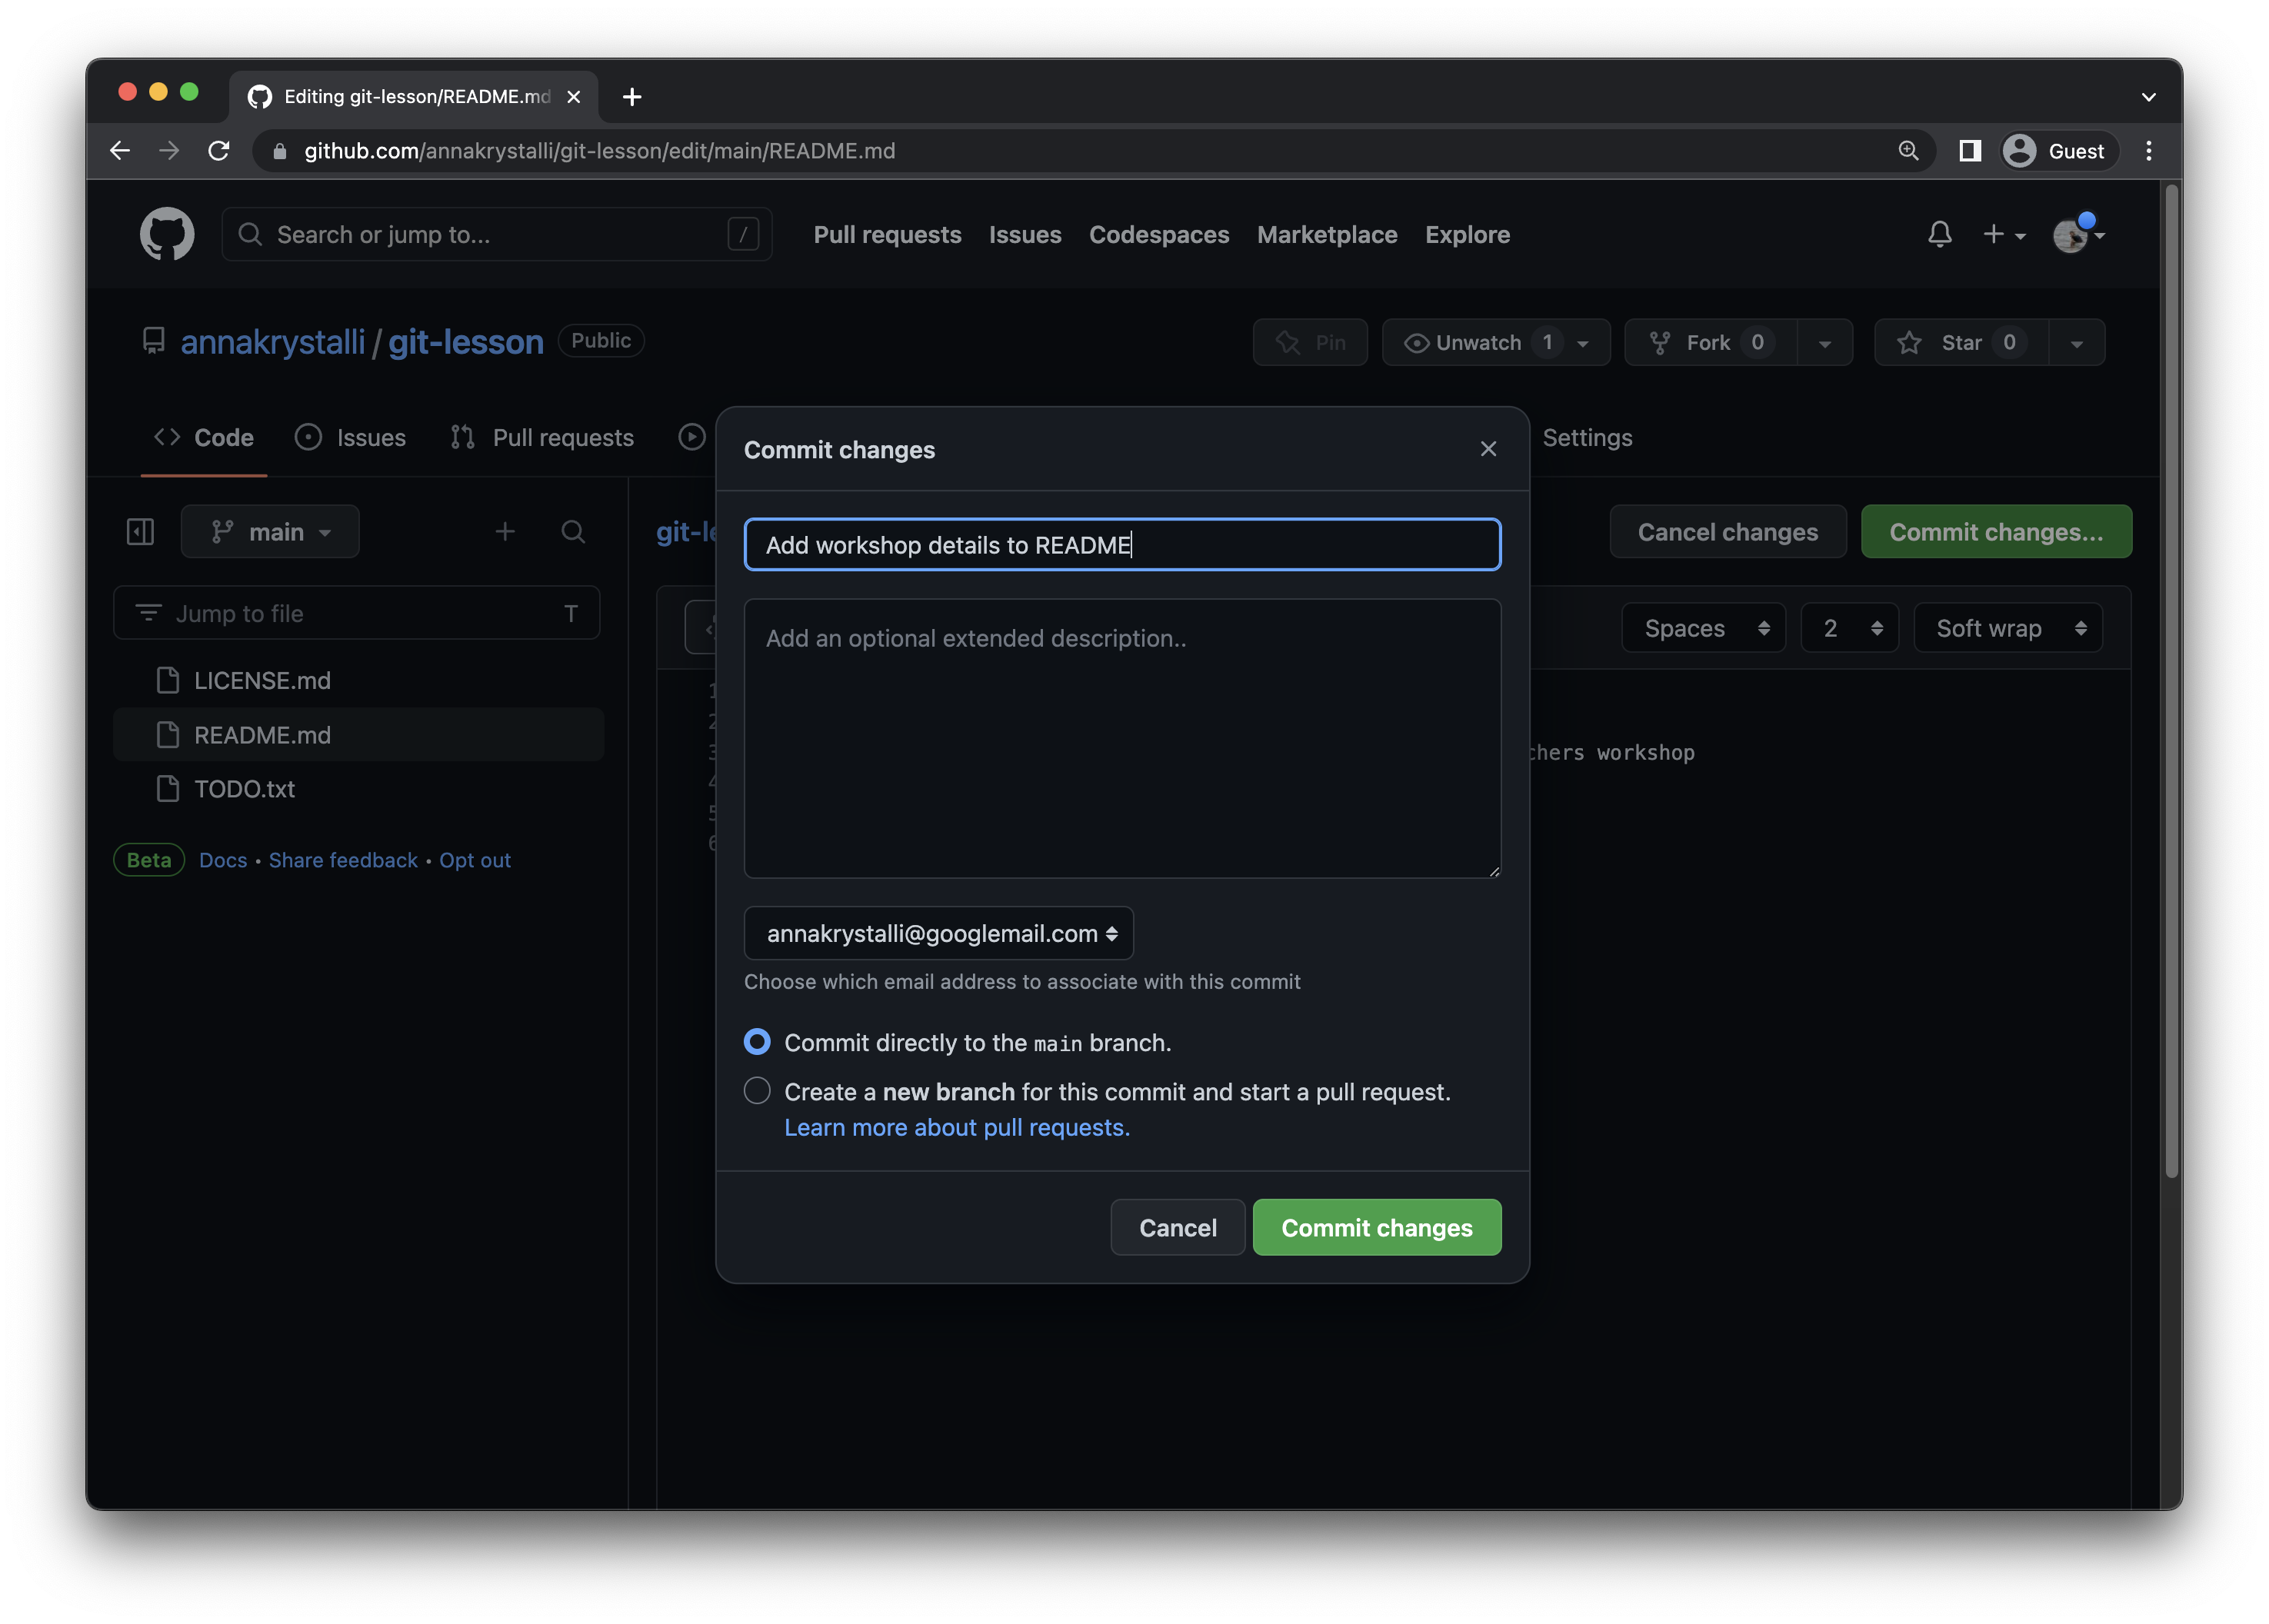Expand the Star lists dropdown
Viewport: 2269px width, 1624px height.
coord(2076,343)
